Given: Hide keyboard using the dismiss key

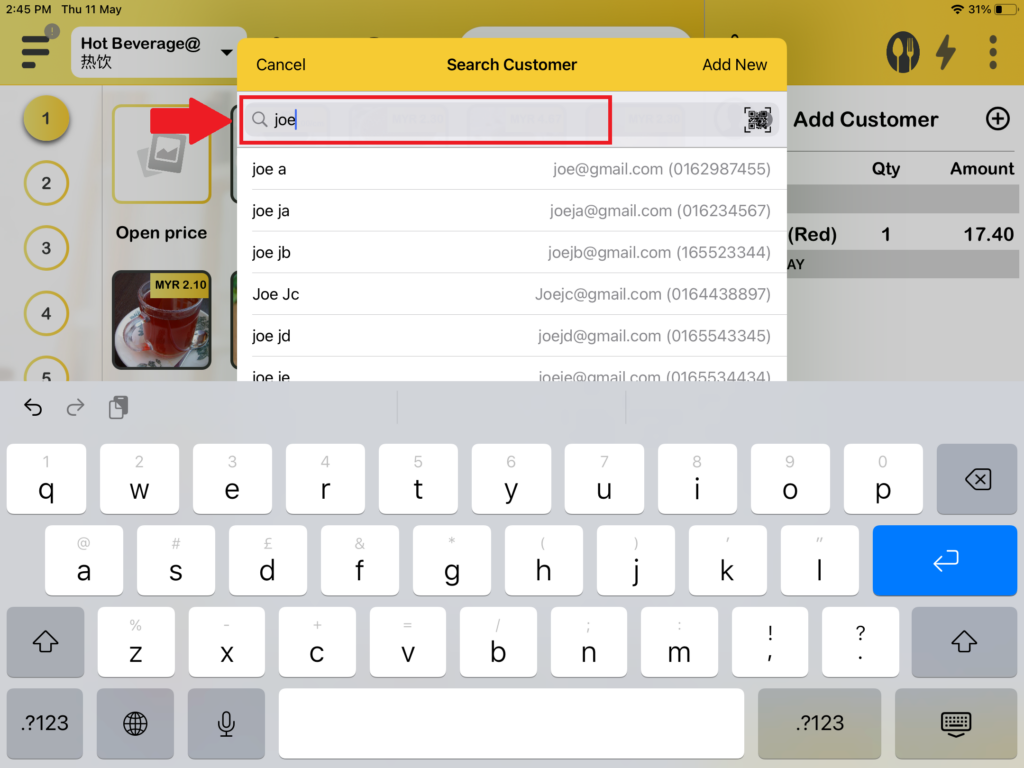Looking at the screenshot, I should click(x=955, y=723).
